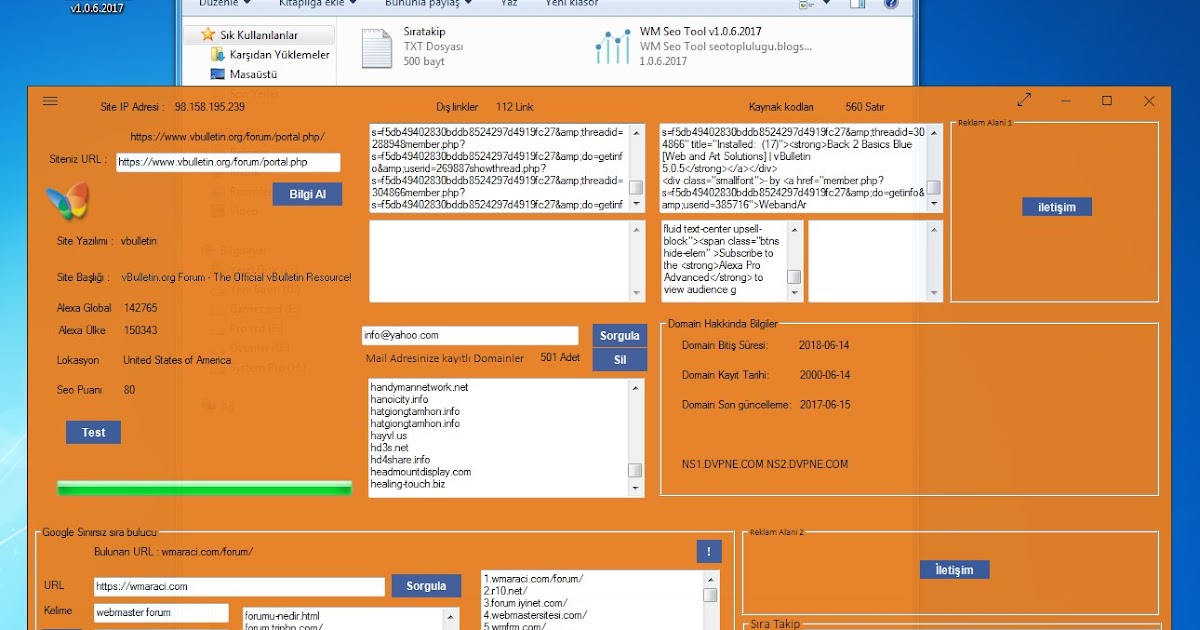The image size is (1200, 630).
Task: Click down arrow of Dış linkler box scrollbar
Action: [636, 205]
